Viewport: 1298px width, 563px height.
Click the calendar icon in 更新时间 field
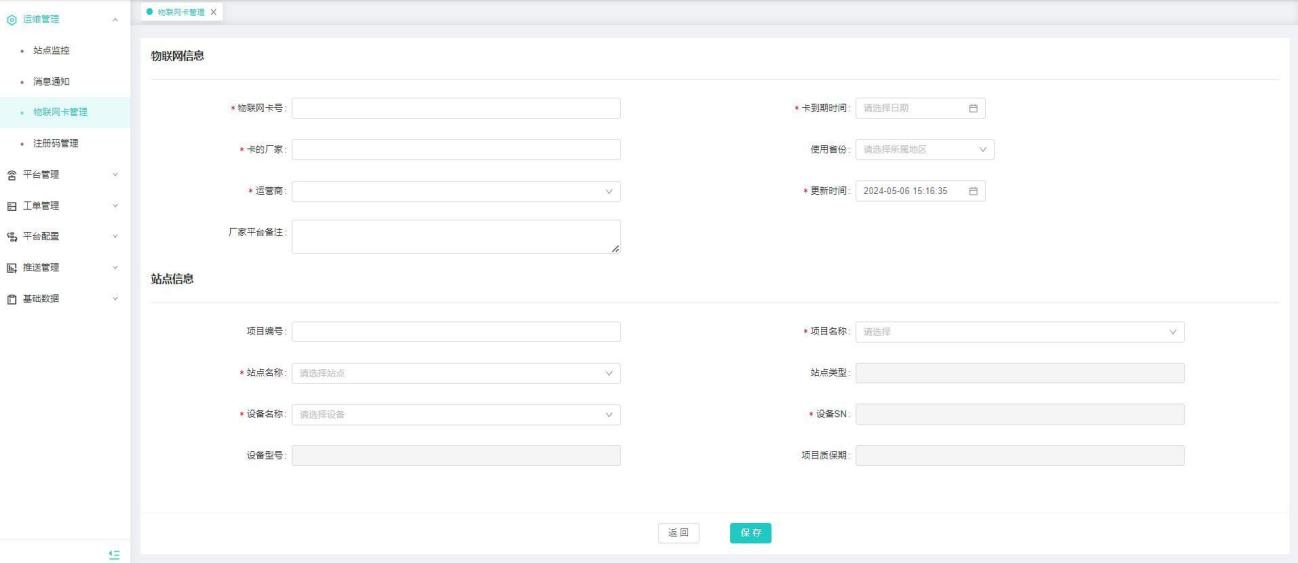click(x=972, y=191)
